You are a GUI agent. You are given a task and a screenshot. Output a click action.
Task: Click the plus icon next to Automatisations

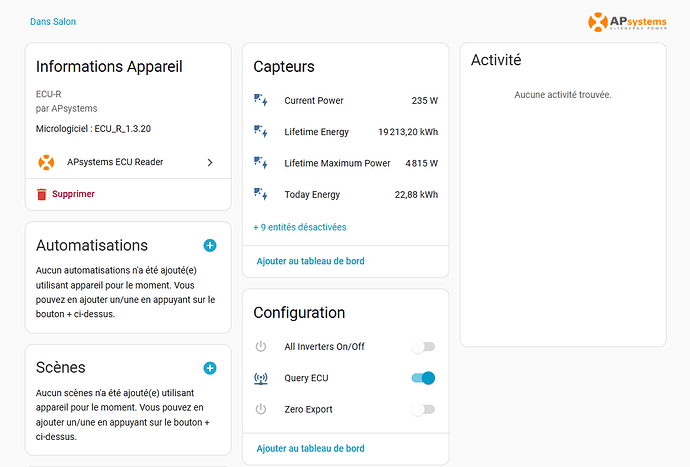click(210, 245)
